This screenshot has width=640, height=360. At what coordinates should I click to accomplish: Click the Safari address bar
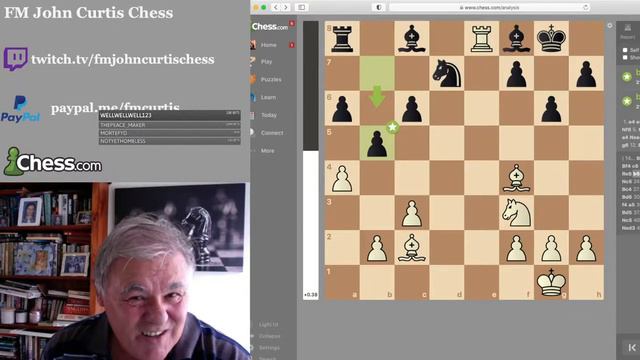coord(489,7)
